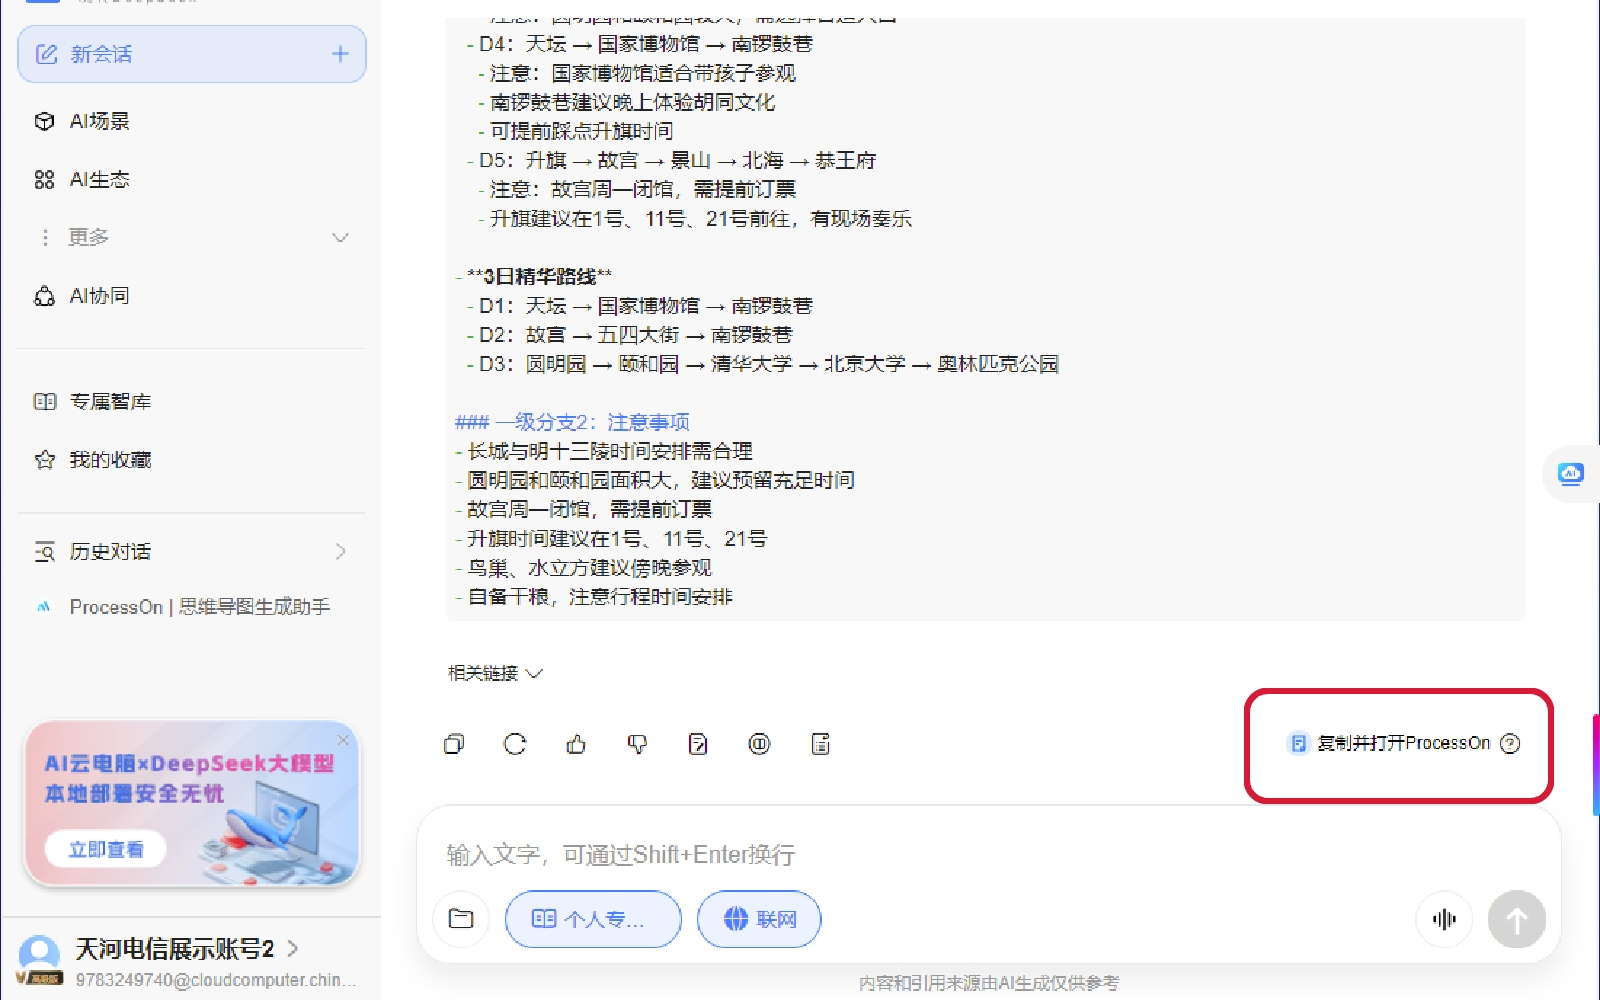Screen dimensions: 1600x1000
Task: Copy the reply using the copy icon
Action: [x=454, y=744]
